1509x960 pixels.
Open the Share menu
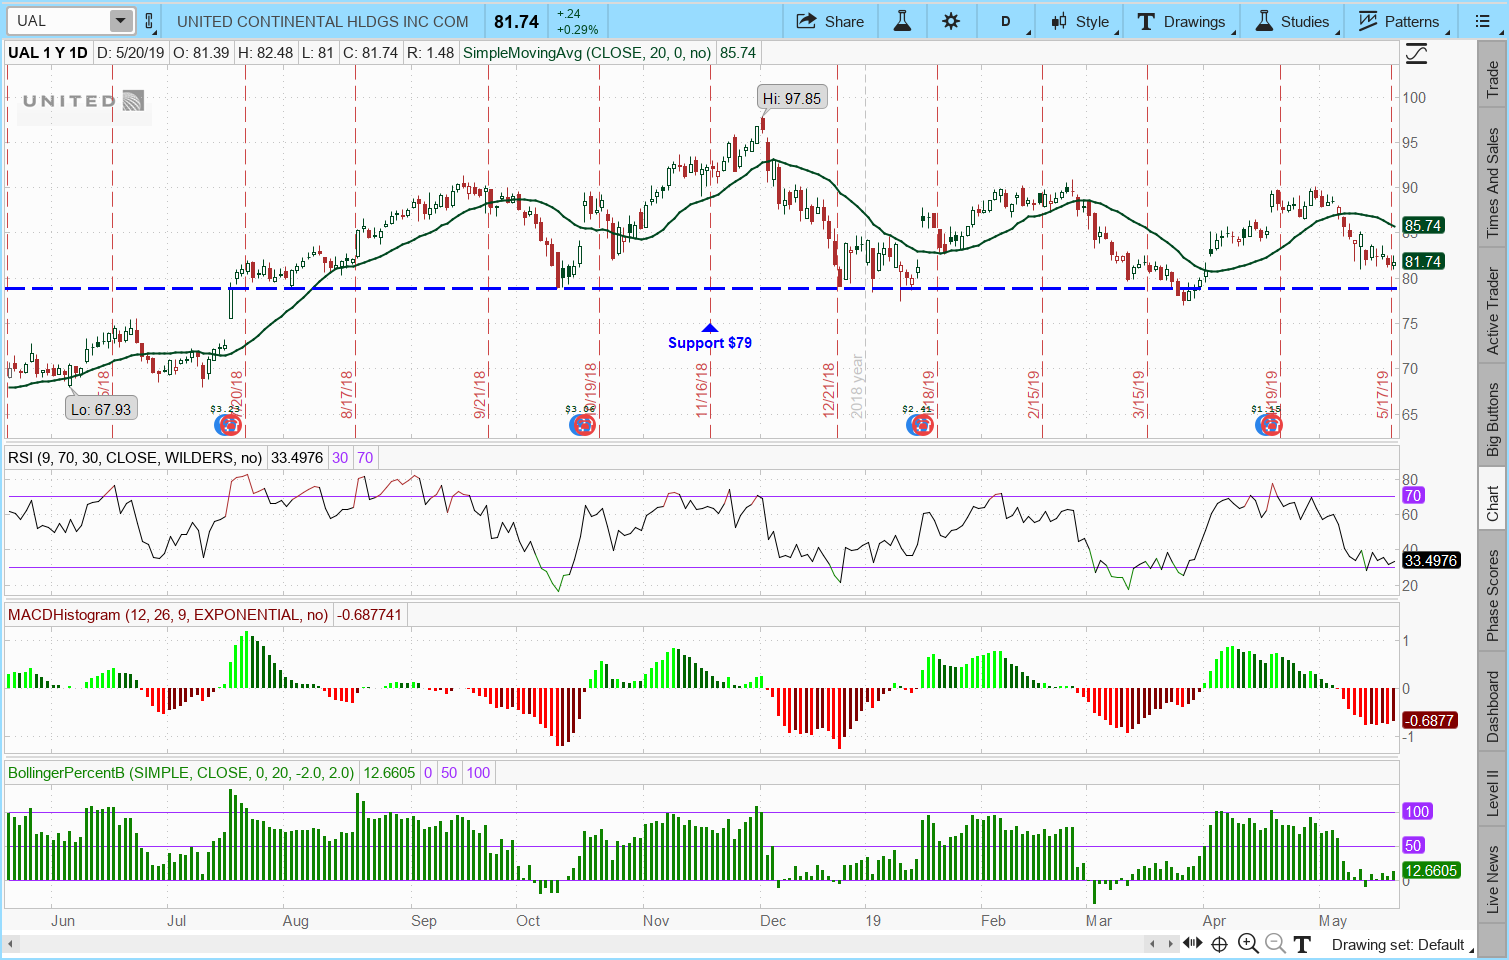click(829, 21)
